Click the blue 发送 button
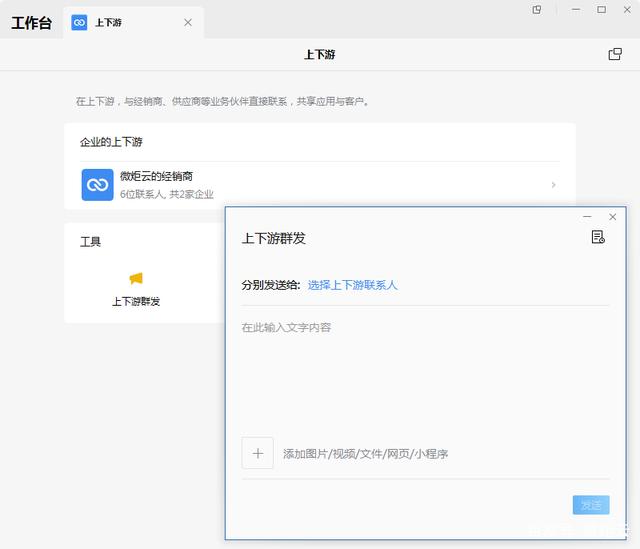640x549 pixels. click(591, 505)
